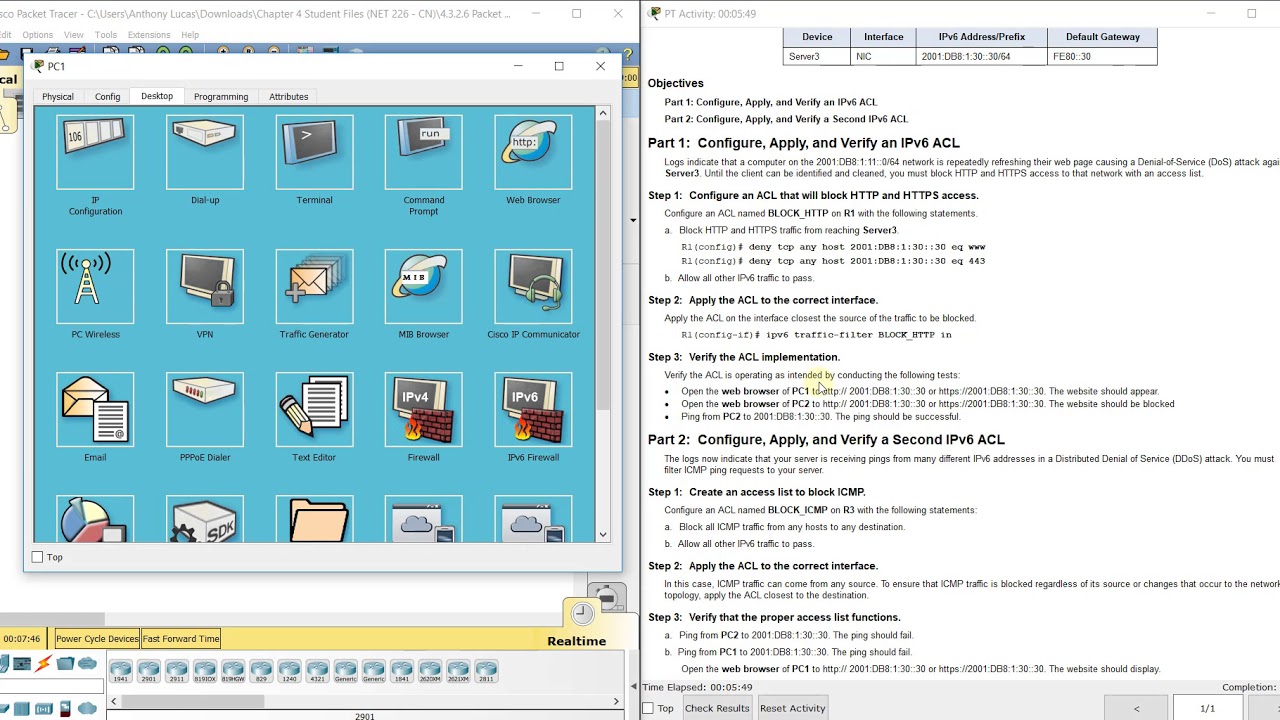Open the Dial-up desktop app

(205, 152)
